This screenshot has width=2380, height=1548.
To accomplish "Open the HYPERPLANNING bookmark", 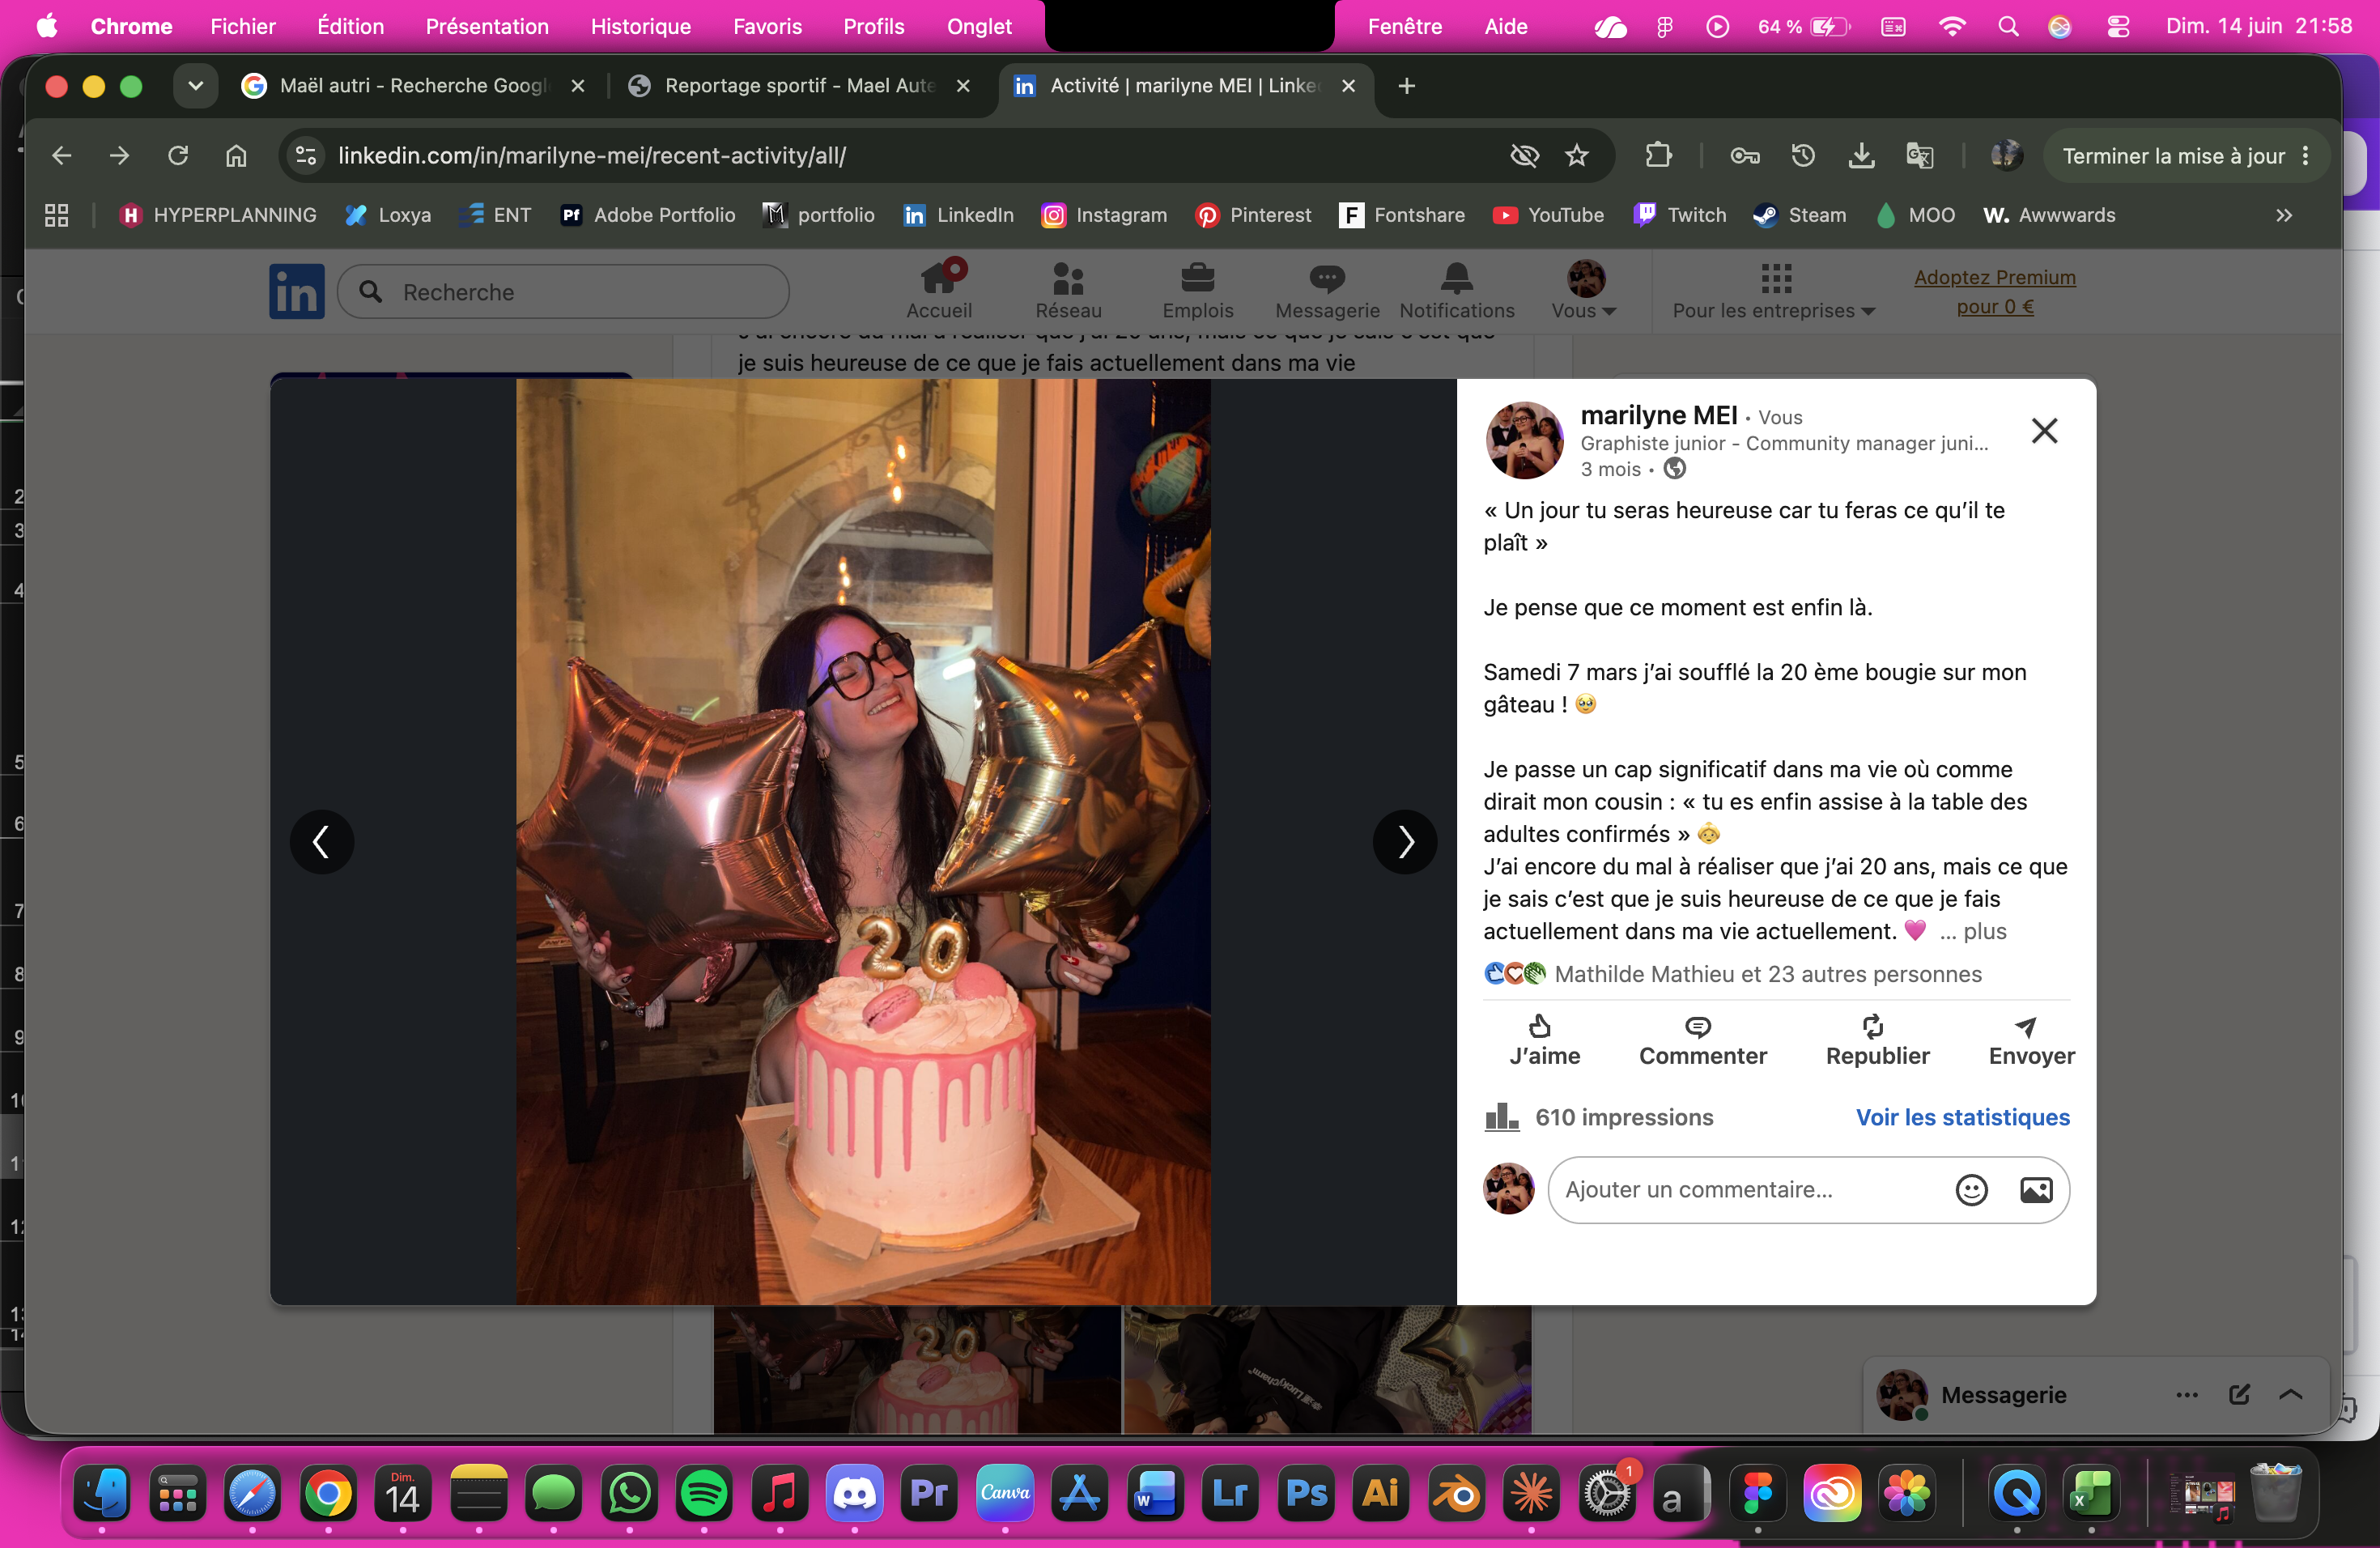I will click(217, 216).
